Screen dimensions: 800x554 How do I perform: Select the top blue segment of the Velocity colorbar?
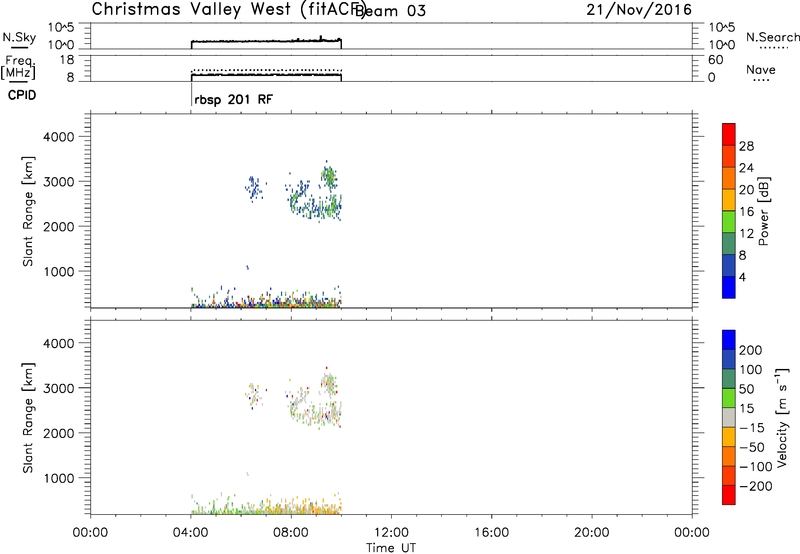tap(729, 340)
